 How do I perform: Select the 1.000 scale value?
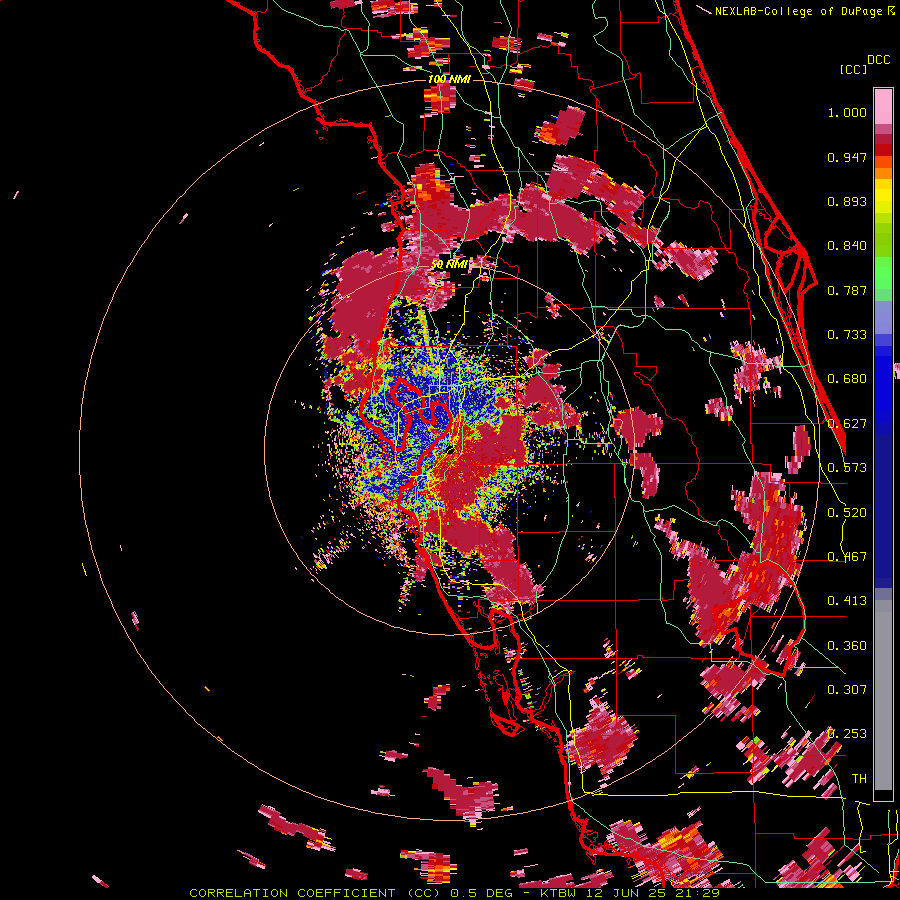coord(847,112)
